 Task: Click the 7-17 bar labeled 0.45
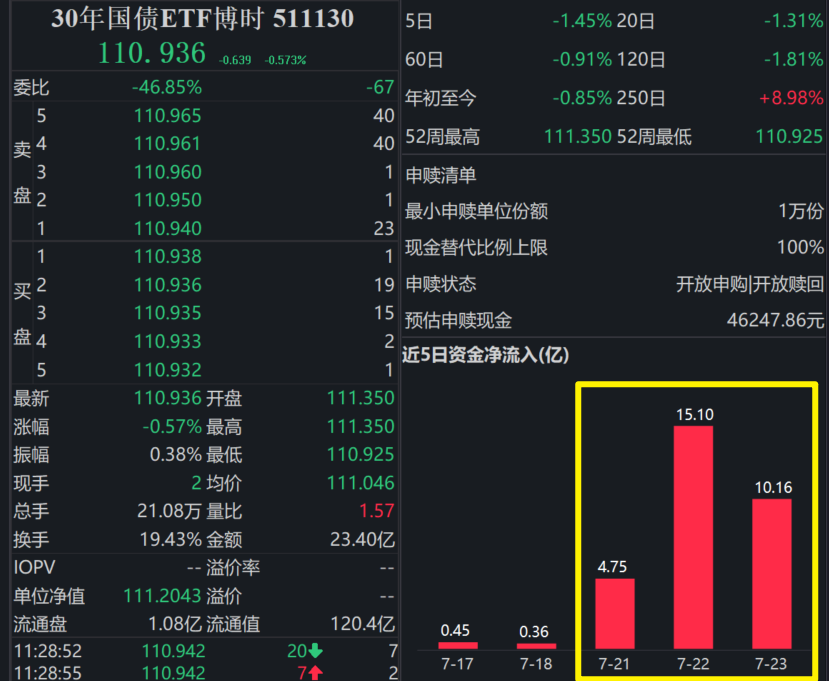458,645
